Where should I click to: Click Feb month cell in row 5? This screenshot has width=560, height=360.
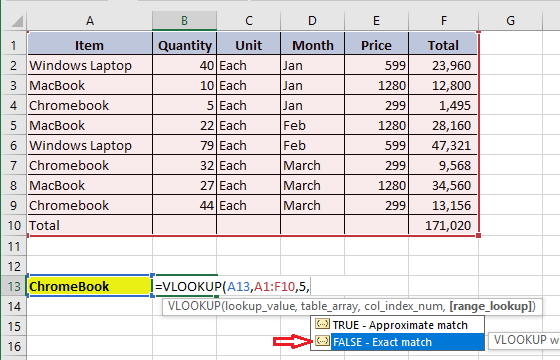(312, 125)
